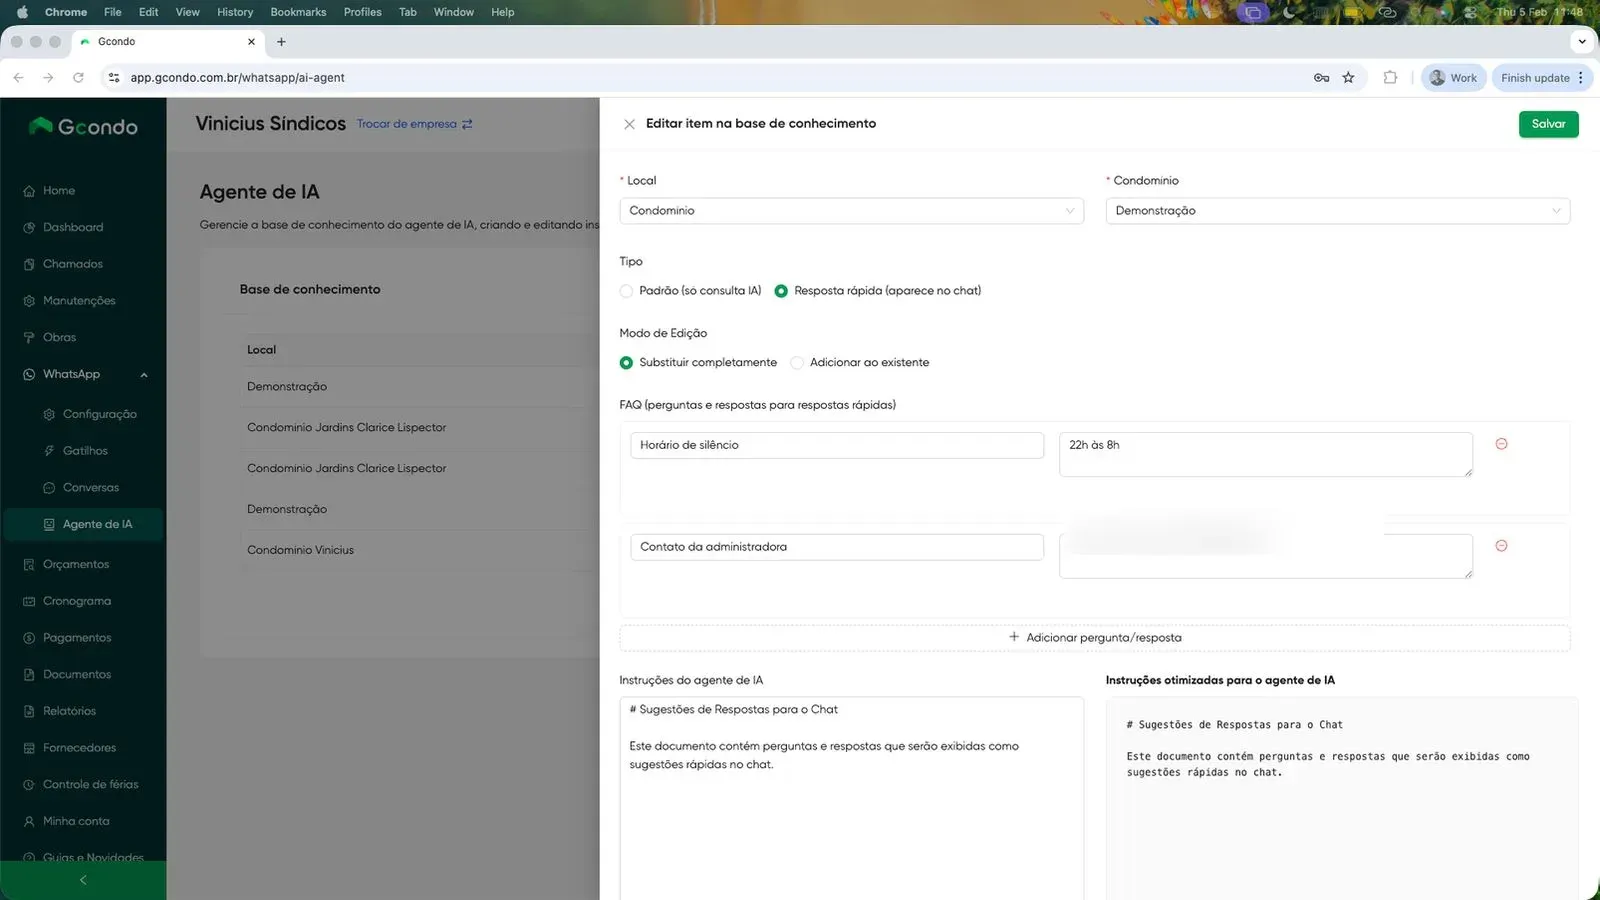The width and height of the screenshot is (1600, 900).
Task: Open the Condomínio dropdown showing Demonstração
Action: point(1338,211)
